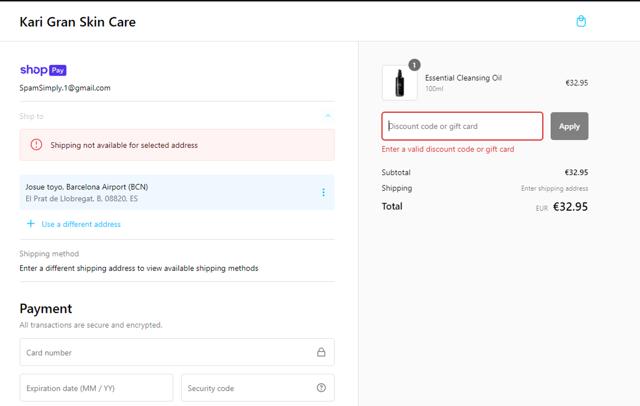This screenshot has height=406, width=640.
Task: Click the Total €32.95 amount
Action: pos(570,206)
